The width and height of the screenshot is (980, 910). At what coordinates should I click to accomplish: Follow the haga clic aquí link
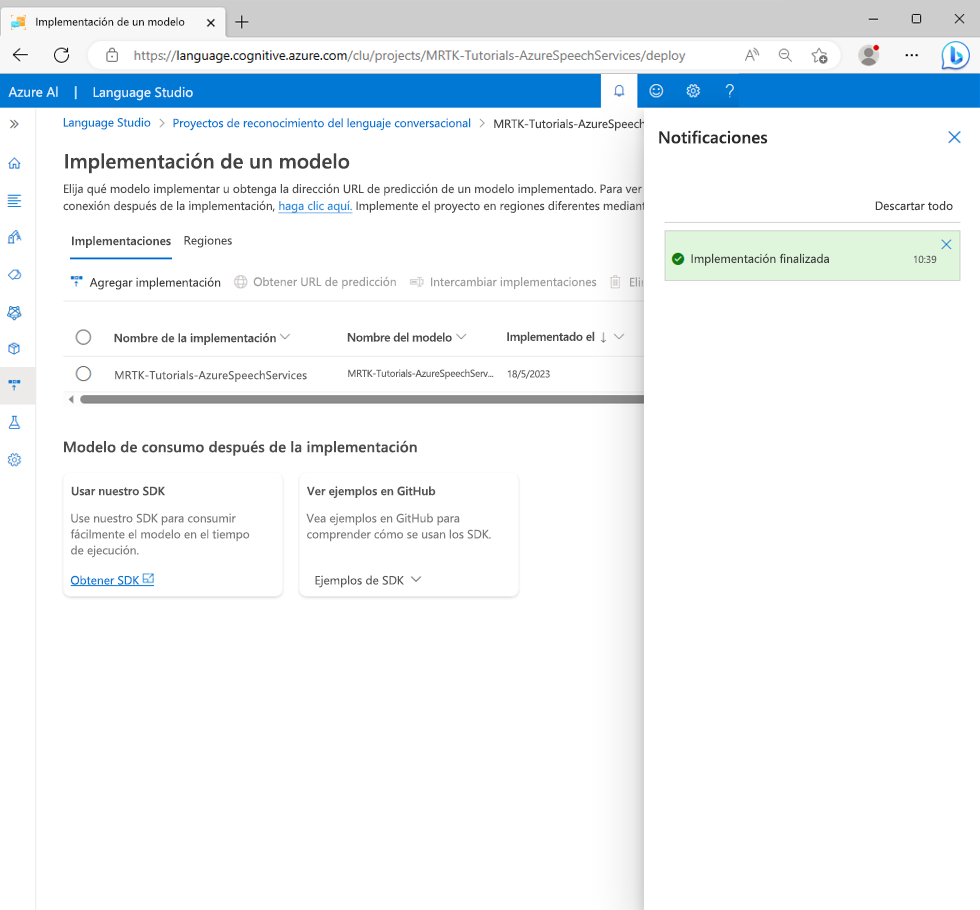point(315,206)
